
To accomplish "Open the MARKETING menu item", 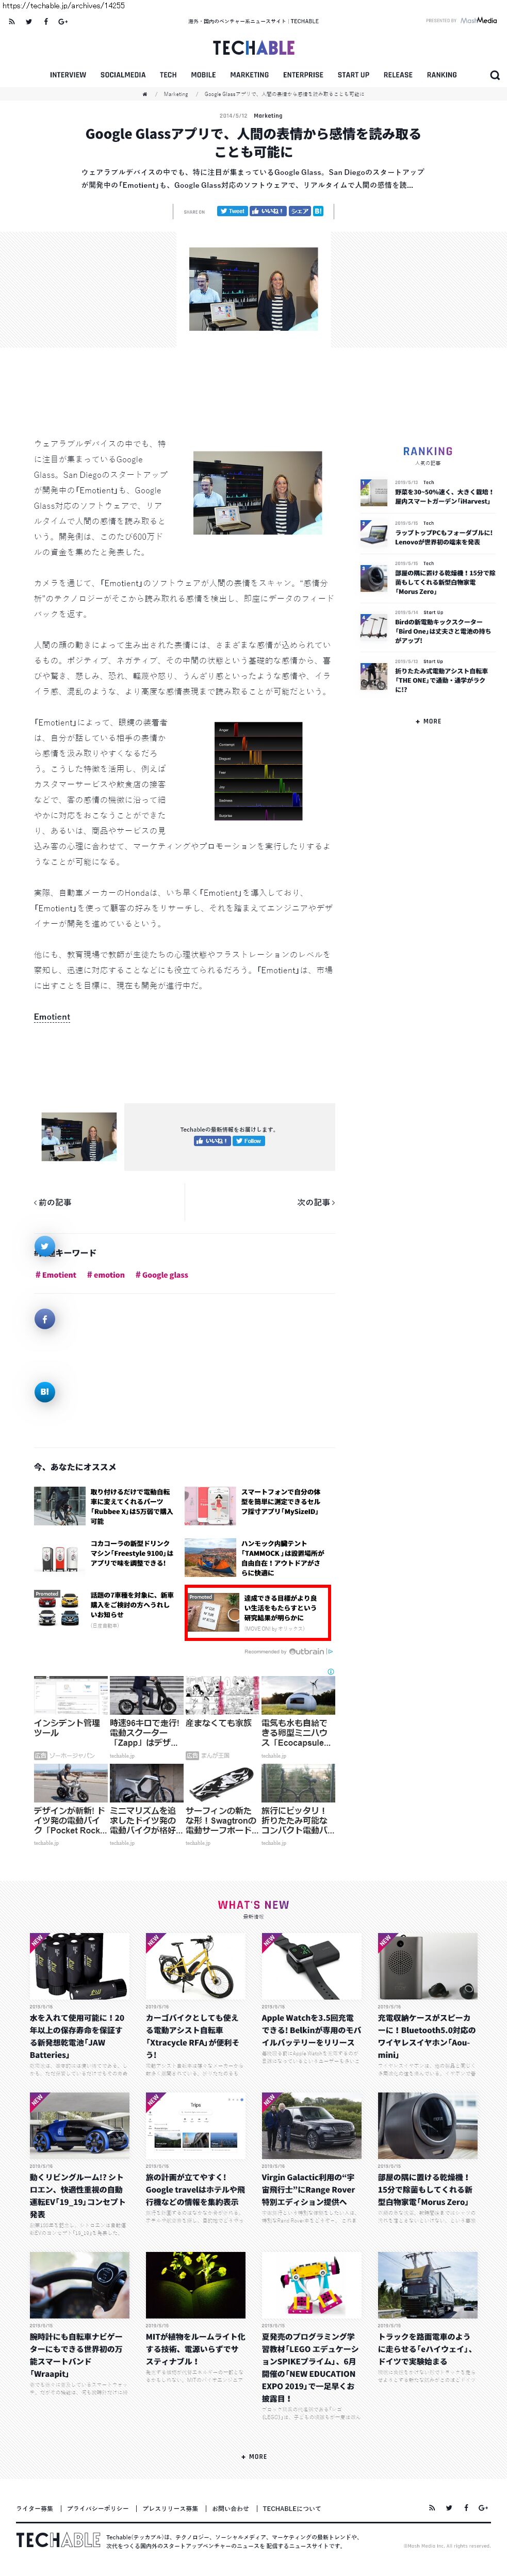I will tap(249, 75).
